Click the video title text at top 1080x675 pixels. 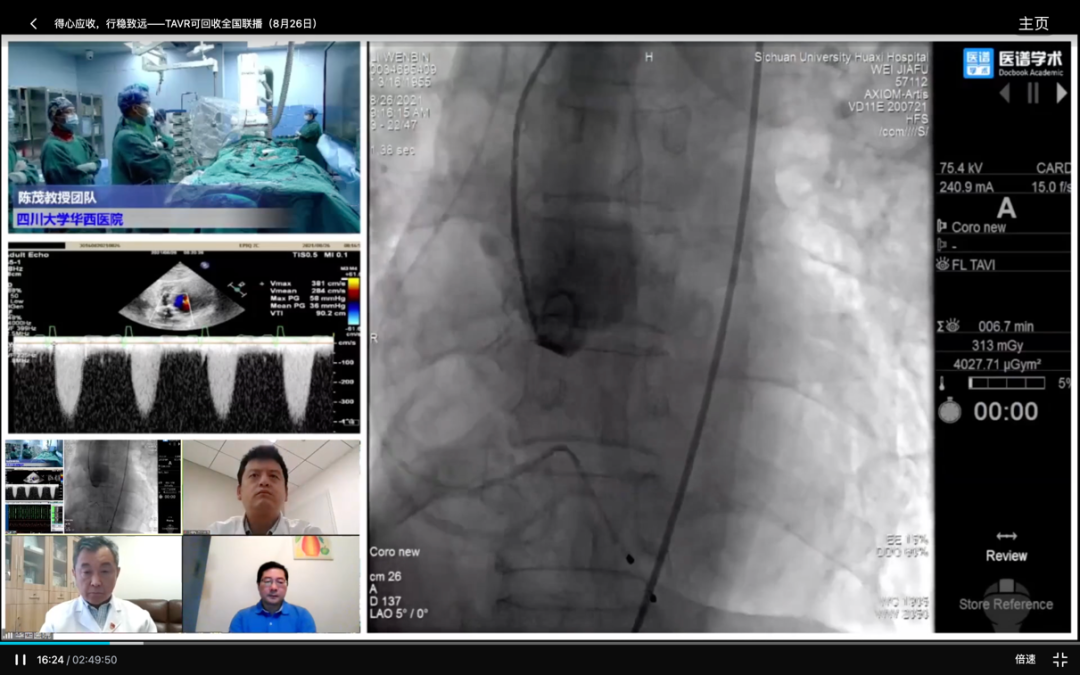pos(185,23)
